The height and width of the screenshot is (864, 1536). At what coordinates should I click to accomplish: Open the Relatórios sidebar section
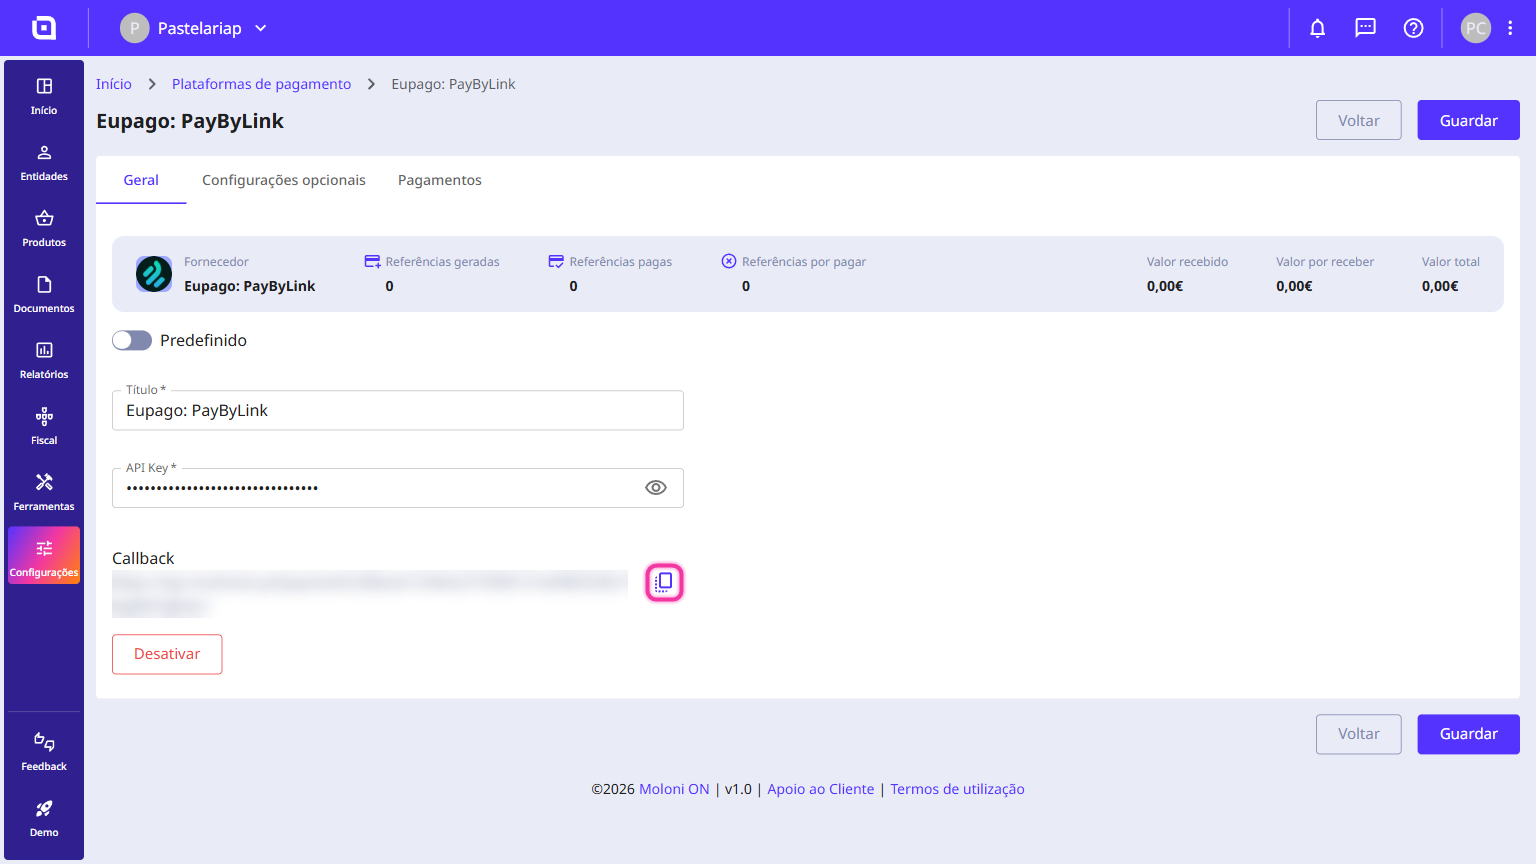[x=44, y=361]
